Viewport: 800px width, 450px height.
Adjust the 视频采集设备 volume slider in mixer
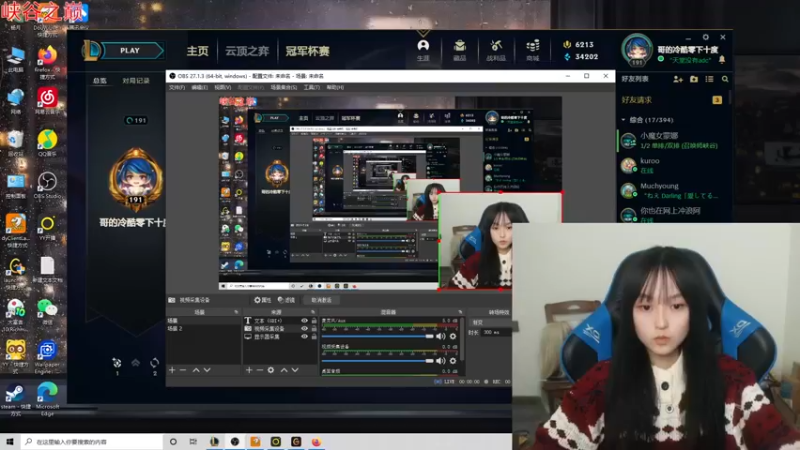coord(378,361)
